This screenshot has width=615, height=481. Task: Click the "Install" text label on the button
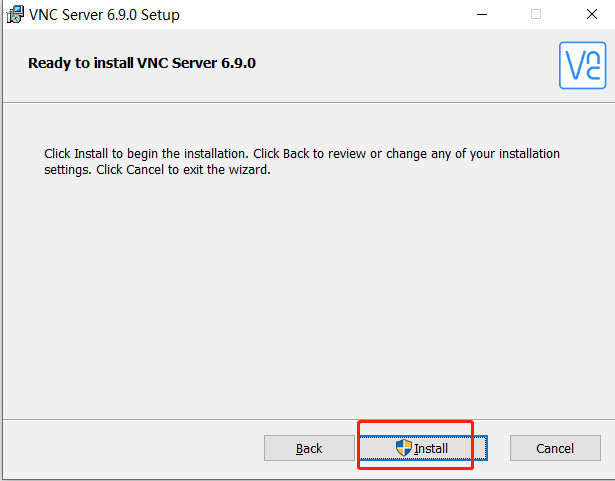pyautogui.click(x=431, y=449)
